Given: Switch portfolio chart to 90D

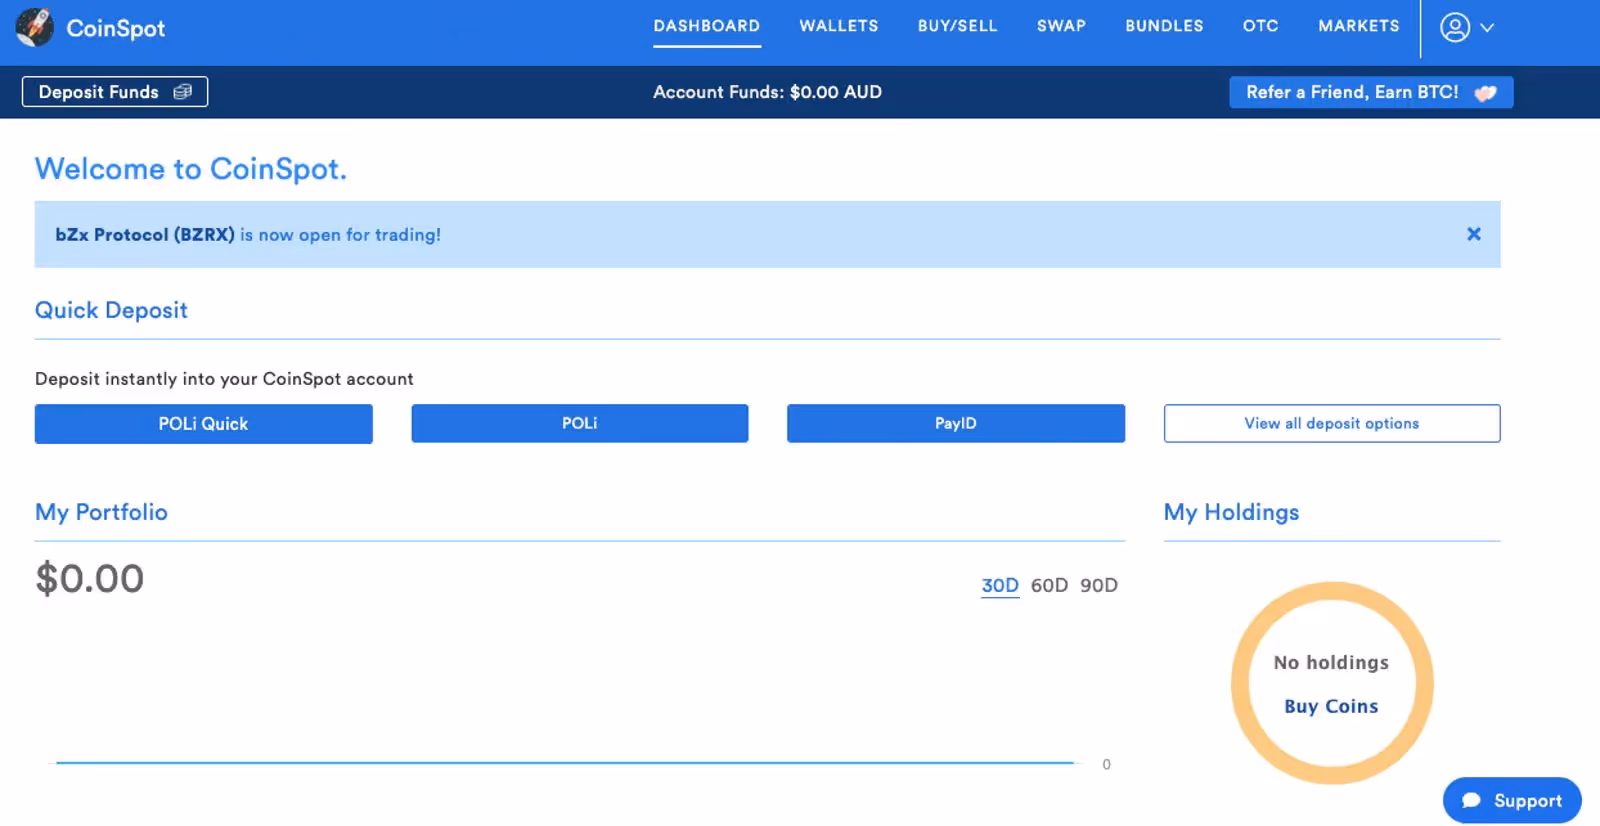Looking at the screenshot, I should pos(1099,586).
